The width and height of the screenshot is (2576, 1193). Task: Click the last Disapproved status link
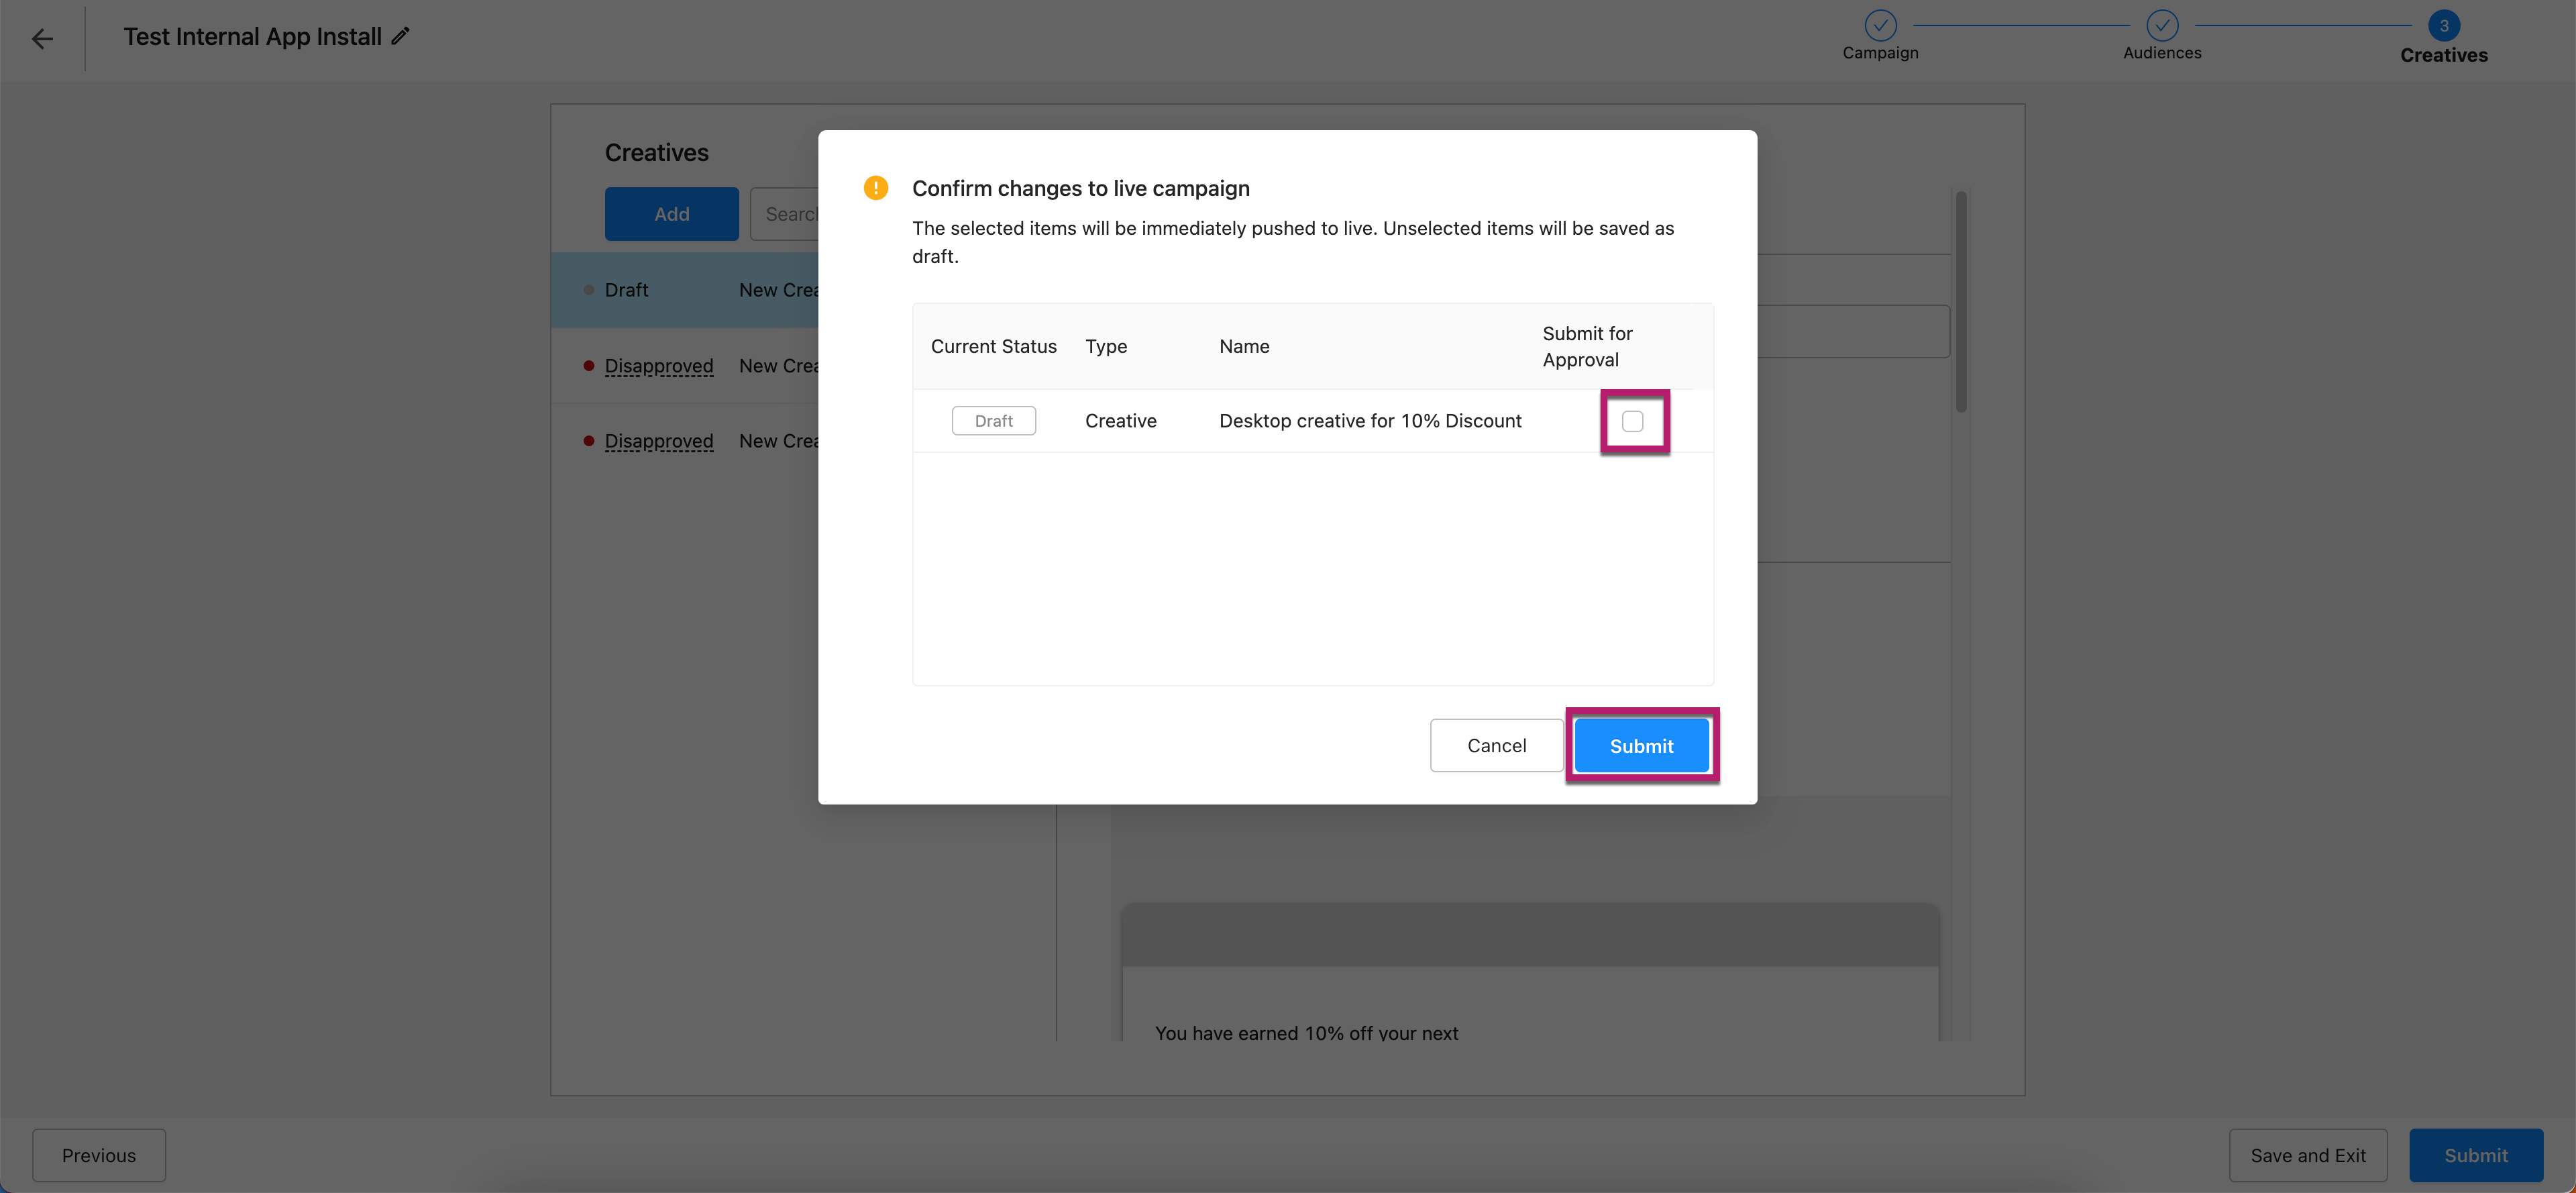click(659, 441)
